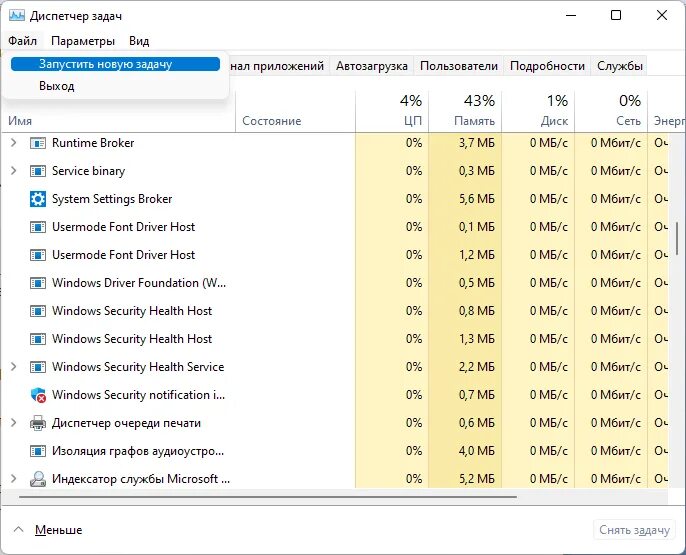The width and height of the screenshot is (686, 555).
Task: Click the Windows Driver Foundation process icon
Action: (x=38, y=283)
